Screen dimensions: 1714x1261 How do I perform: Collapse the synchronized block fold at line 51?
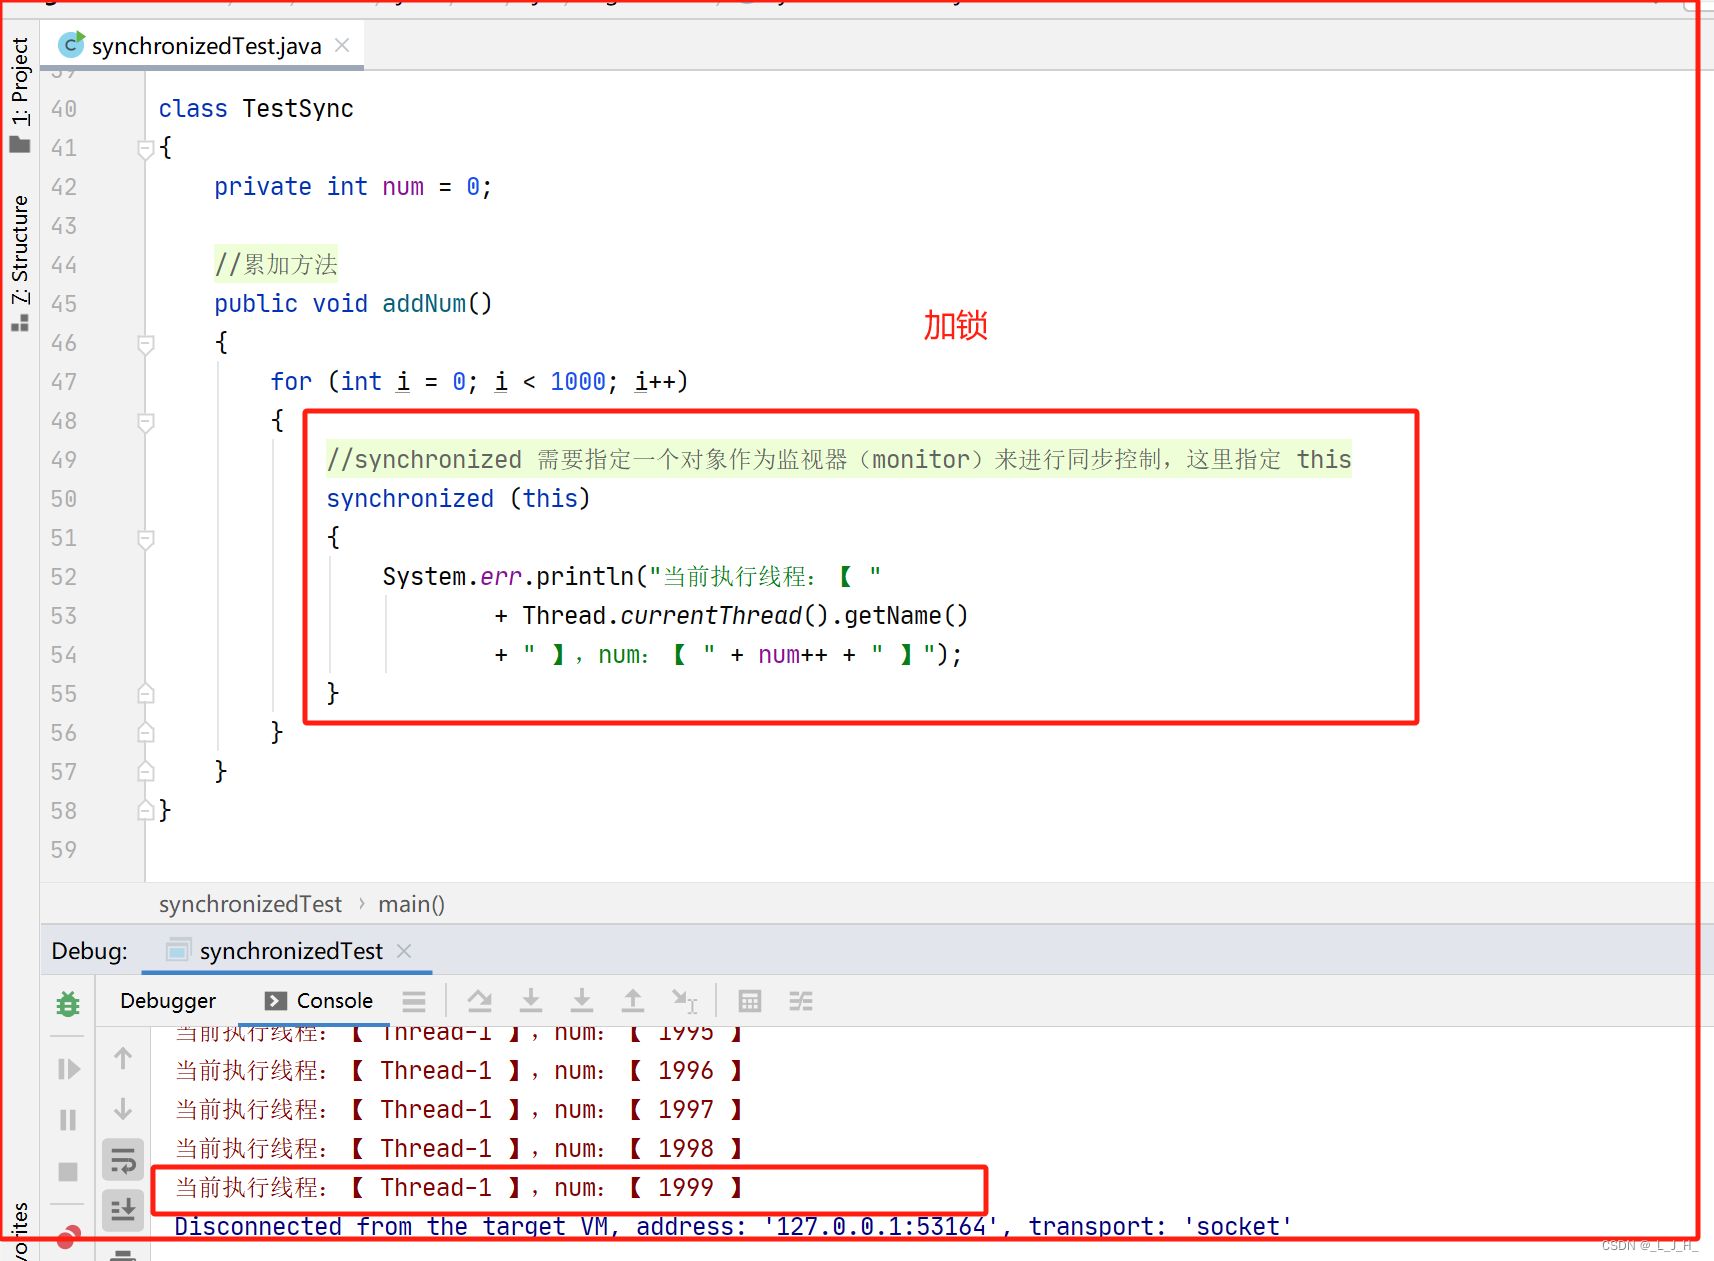click(145, 540)
